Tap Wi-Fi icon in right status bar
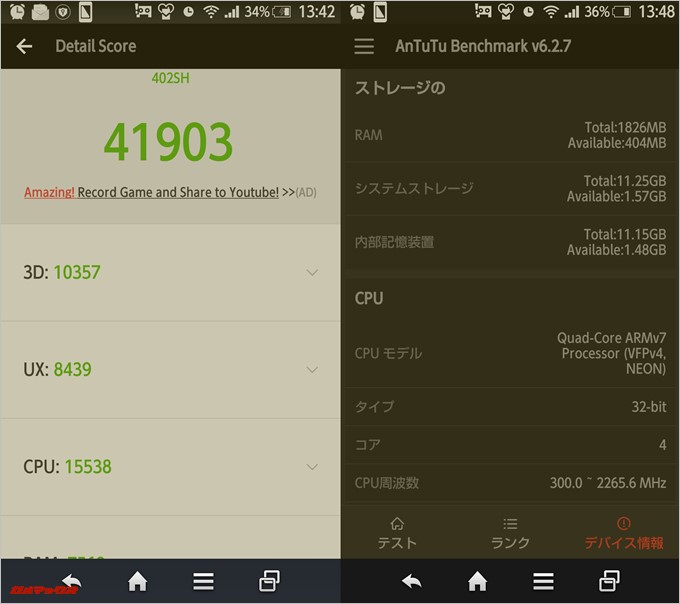Screen dimensions: 680x604 tap(551, 12)
